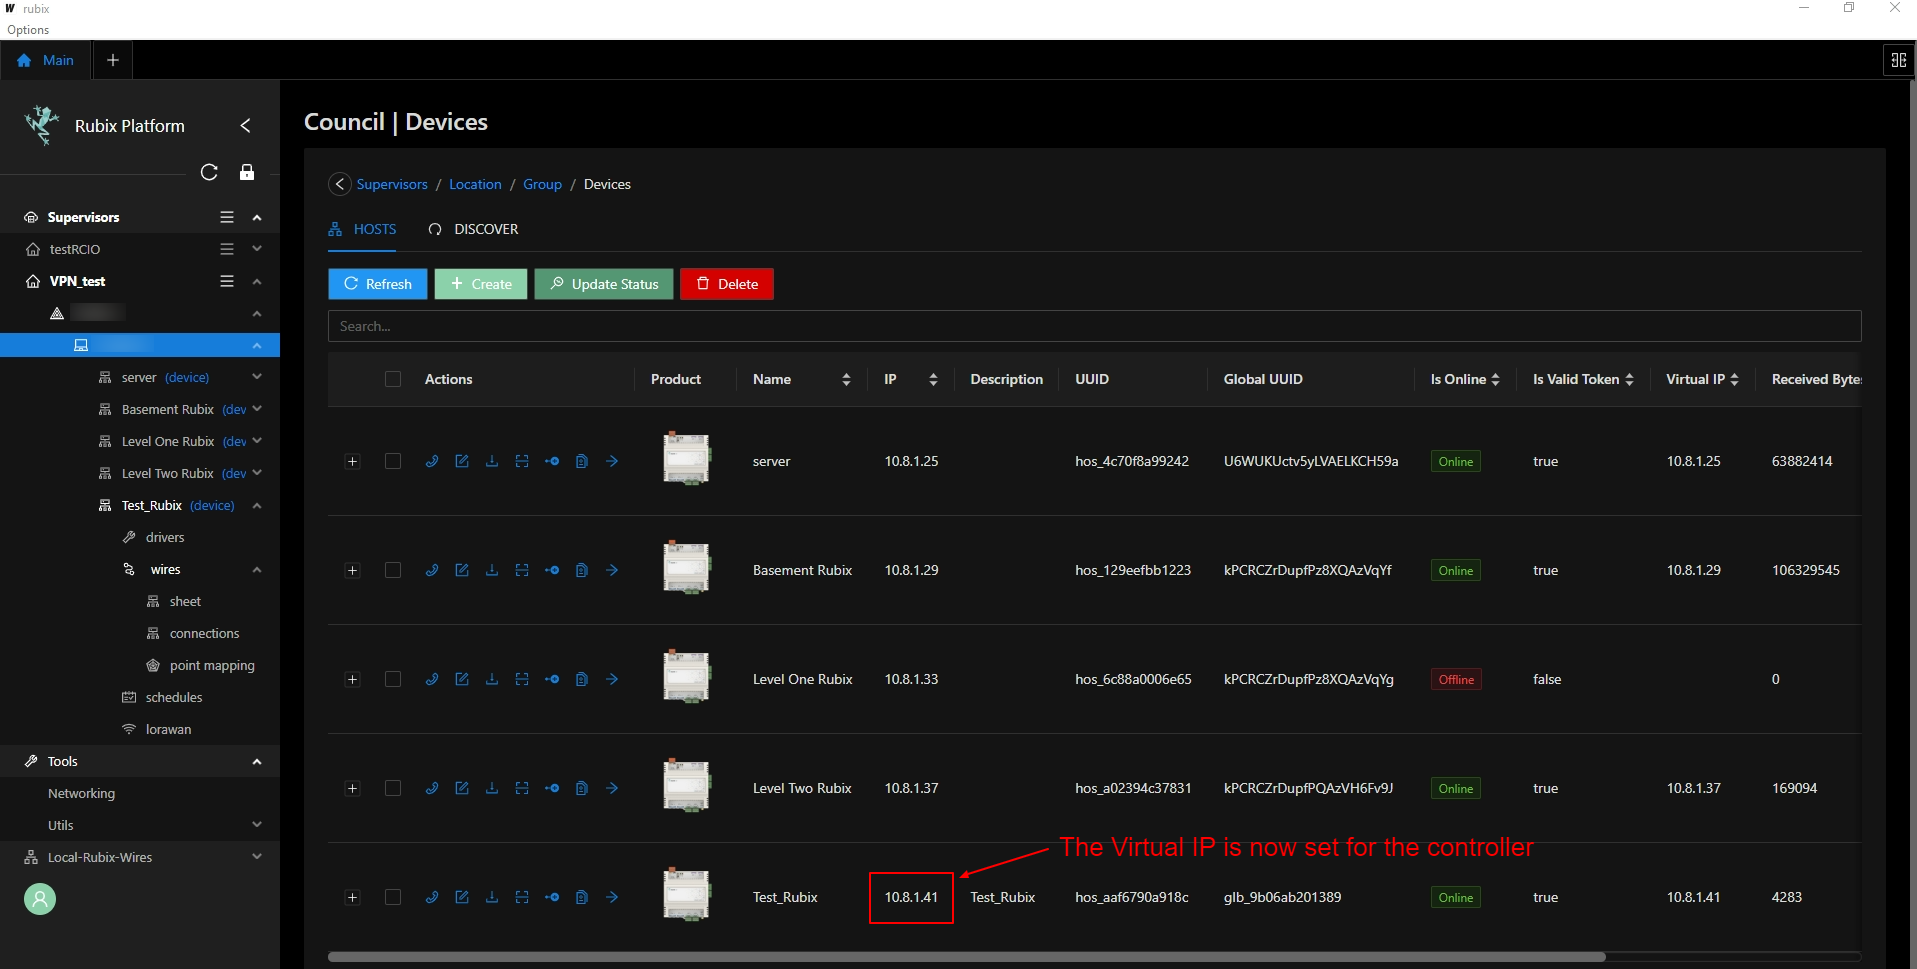Viewport: 1917px width, 969px height.
Task: Click the lock icon in the sidebar header
Action: [247, 172]
